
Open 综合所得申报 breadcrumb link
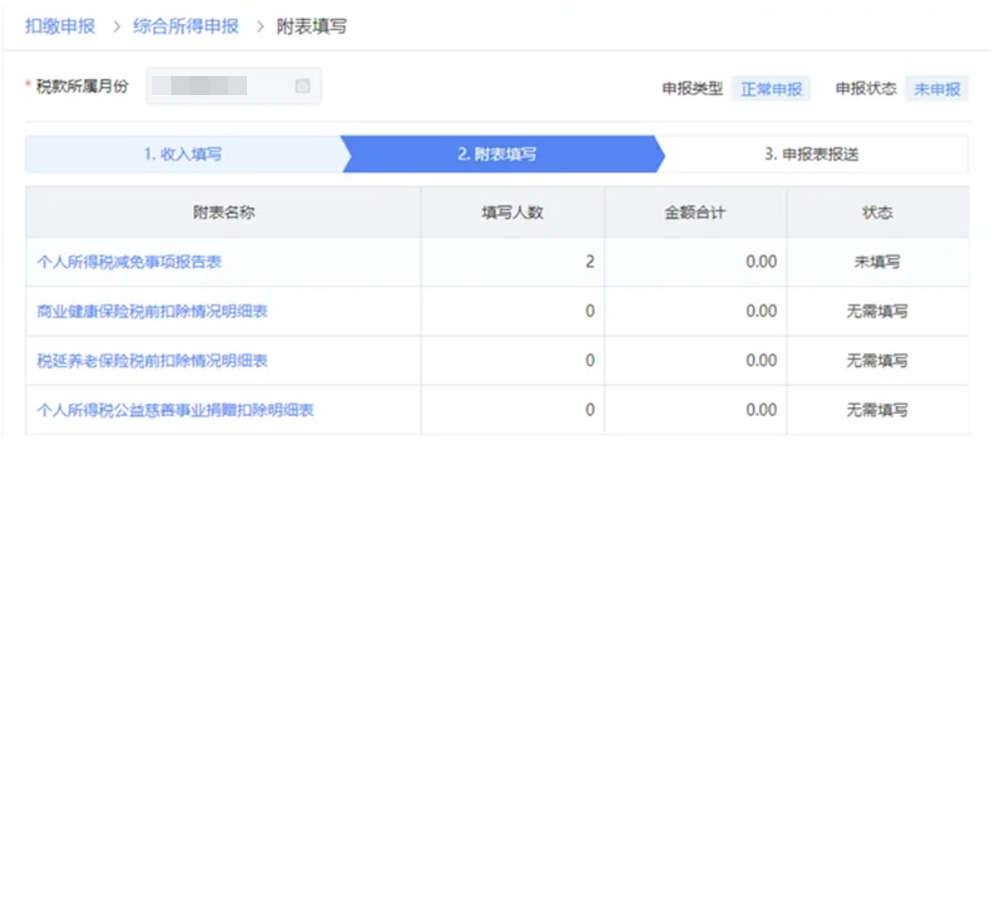(186, 27)
